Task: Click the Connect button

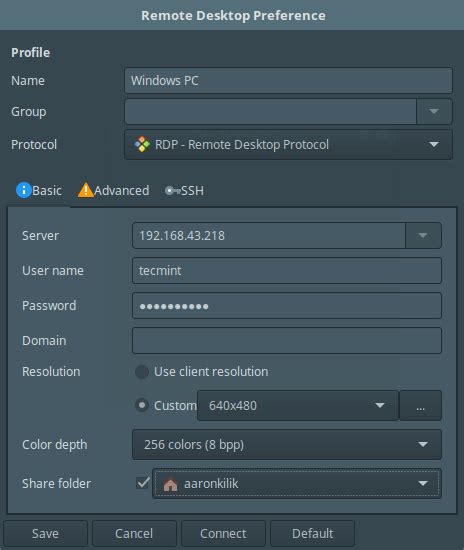Action: (223, 534)
